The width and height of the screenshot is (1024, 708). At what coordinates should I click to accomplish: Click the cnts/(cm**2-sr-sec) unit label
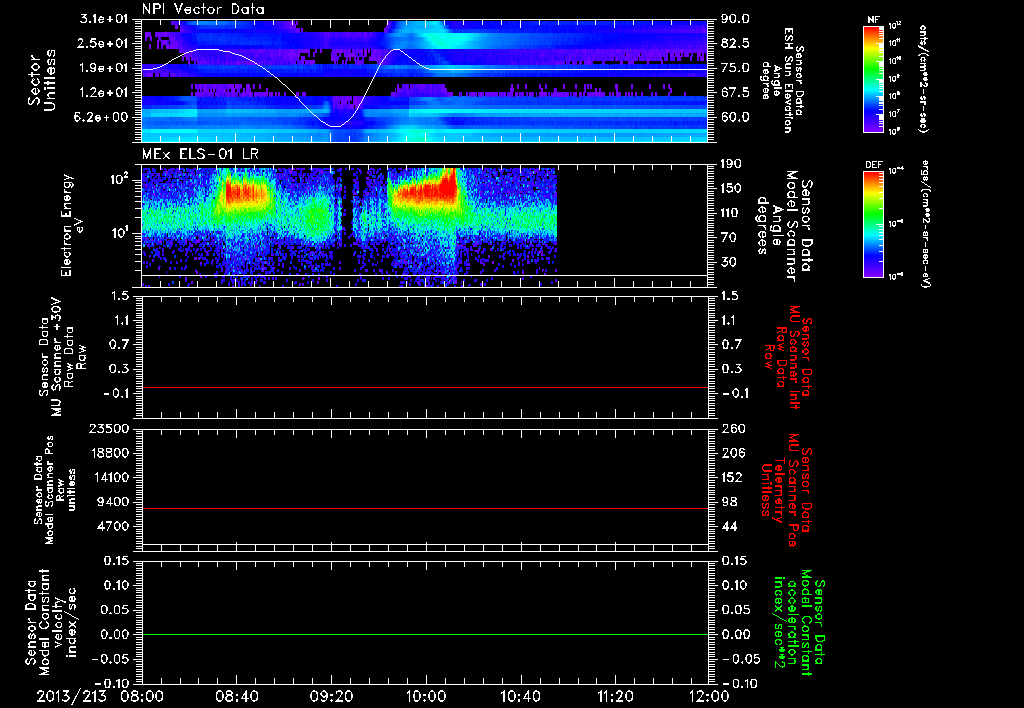pos(923,78)
